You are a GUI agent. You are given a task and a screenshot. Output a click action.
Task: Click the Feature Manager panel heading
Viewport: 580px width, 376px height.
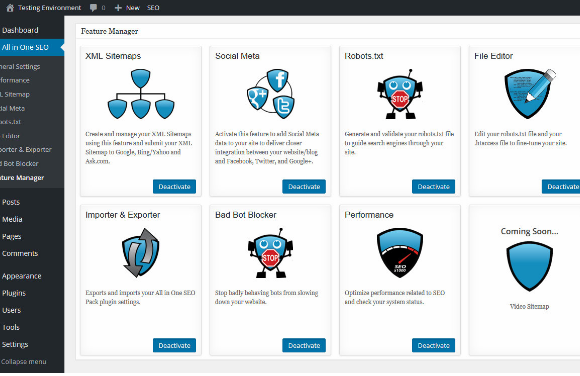tap(109, 31)
